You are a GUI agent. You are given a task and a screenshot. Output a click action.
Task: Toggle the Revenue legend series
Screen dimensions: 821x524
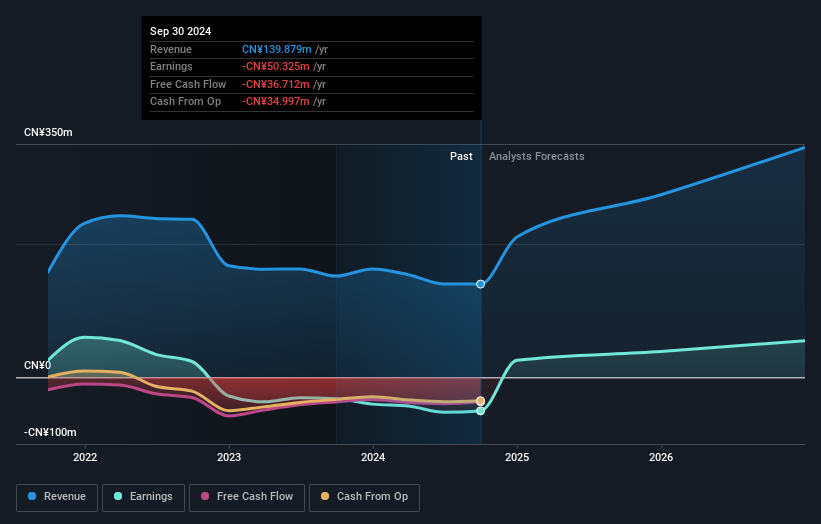tap(57, 497)
